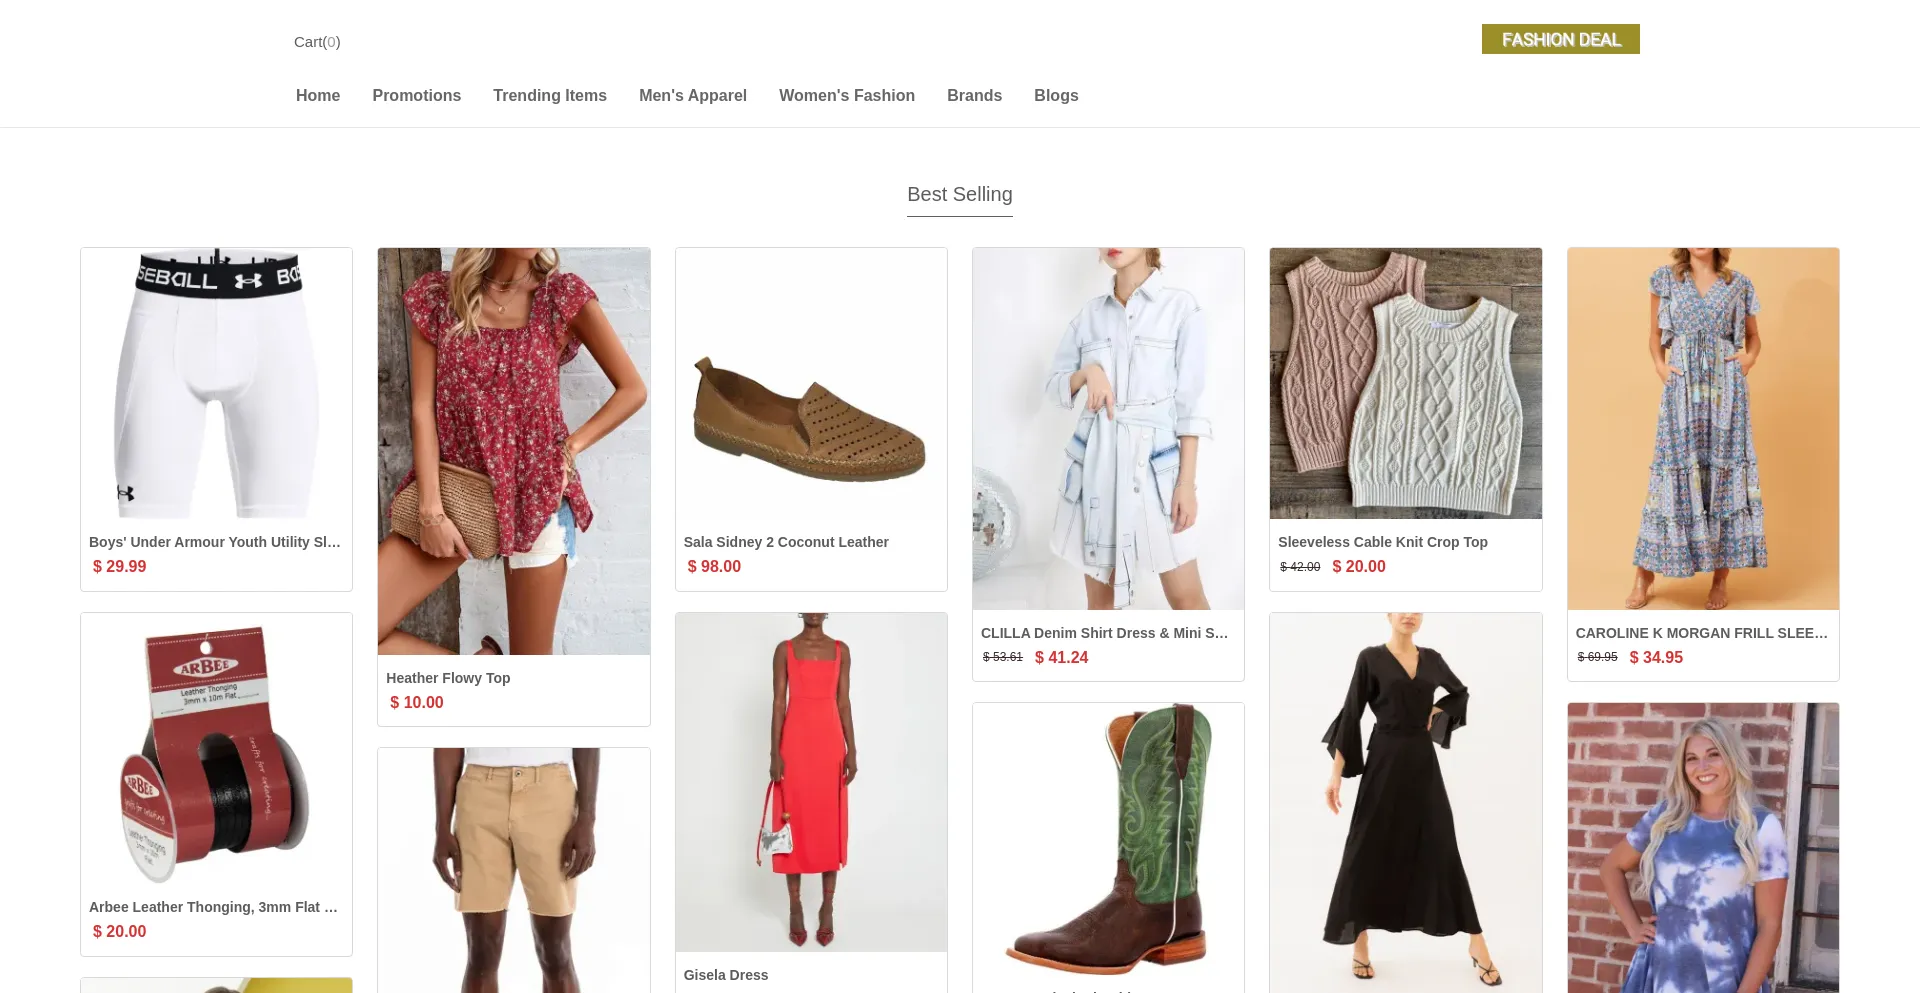Click the red Gisela Dress image
This screenshot has width=1920, height=993.
pyautogui.click(x=811, y=782)
